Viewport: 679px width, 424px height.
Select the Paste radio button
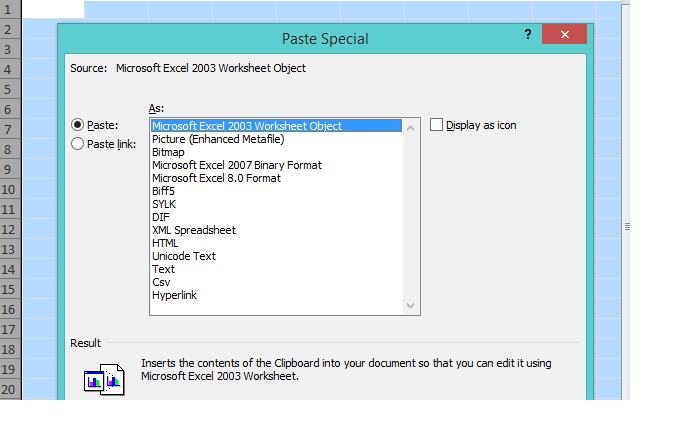(x=78, y=125)
